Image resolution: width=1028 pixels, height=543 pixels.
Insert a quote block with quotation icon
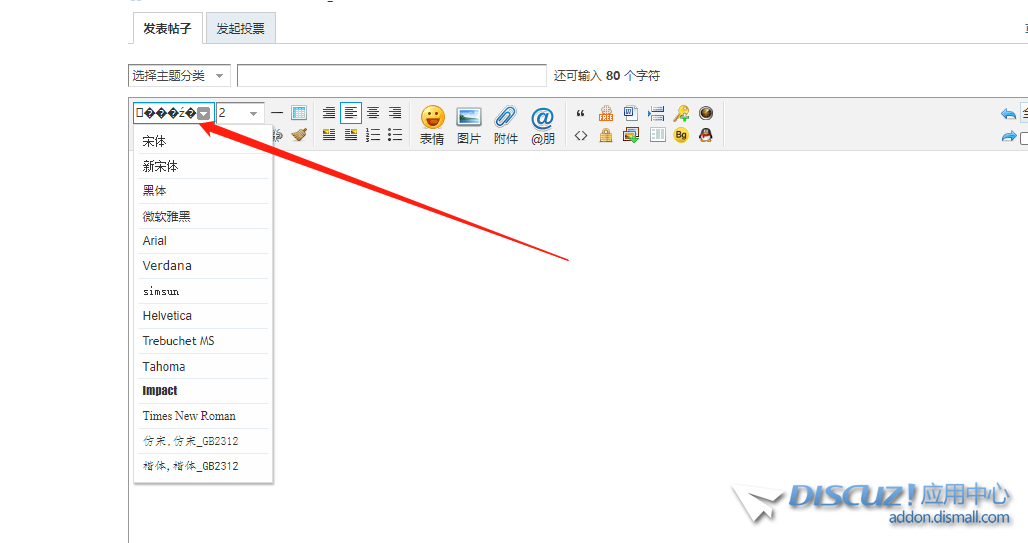pos(581,114)
